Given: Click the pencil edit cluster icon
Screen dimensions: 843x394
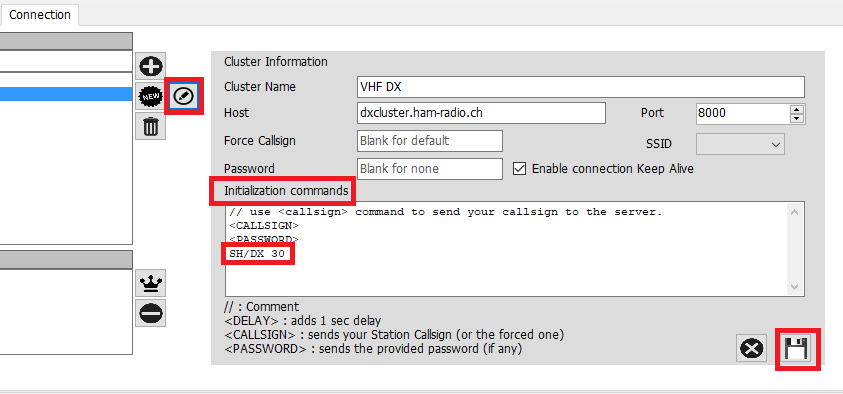Looking at the screenshot, I should [184, 97].
